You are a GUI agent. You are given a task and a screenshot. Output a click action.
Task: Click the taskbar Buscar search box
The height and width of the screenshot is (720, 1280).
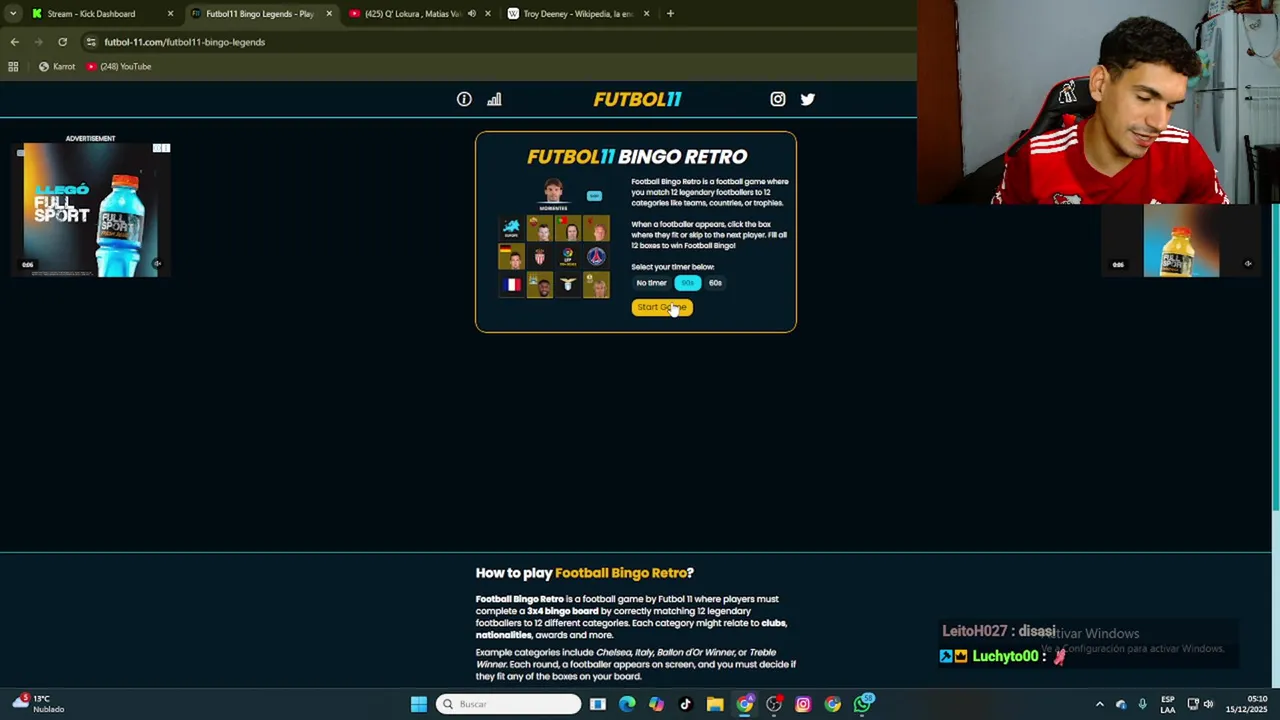coord(508,704)
